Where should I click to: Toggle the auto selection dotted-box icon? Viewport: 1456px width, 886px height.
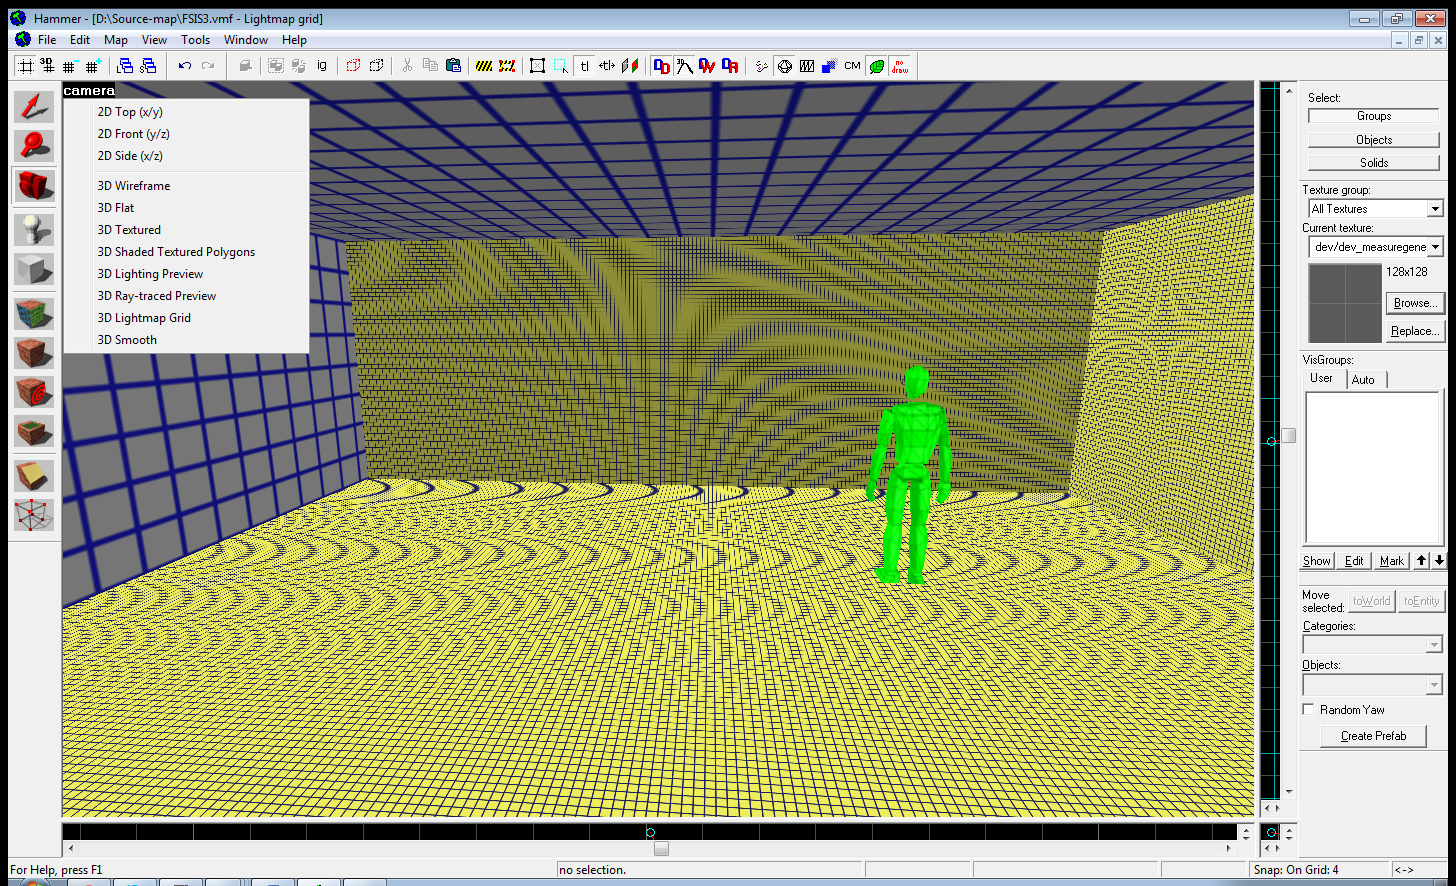click(x=560, y=66)
